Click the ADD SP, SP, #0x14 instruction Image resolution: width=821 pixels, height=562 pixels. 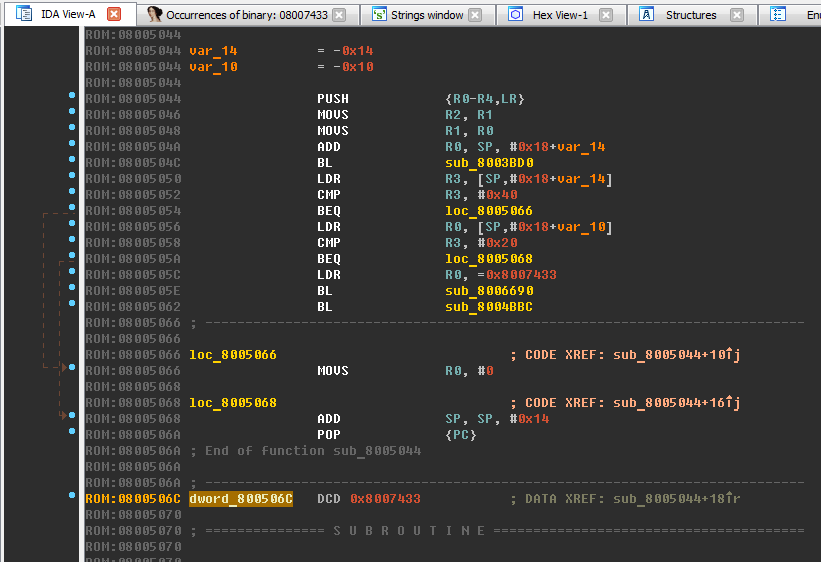(433, 419)
